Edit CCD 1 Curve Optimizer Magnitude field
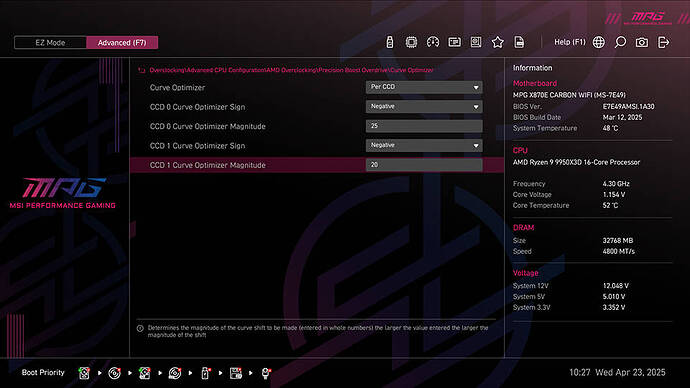 pyautogui.click(x=424, y=165)
